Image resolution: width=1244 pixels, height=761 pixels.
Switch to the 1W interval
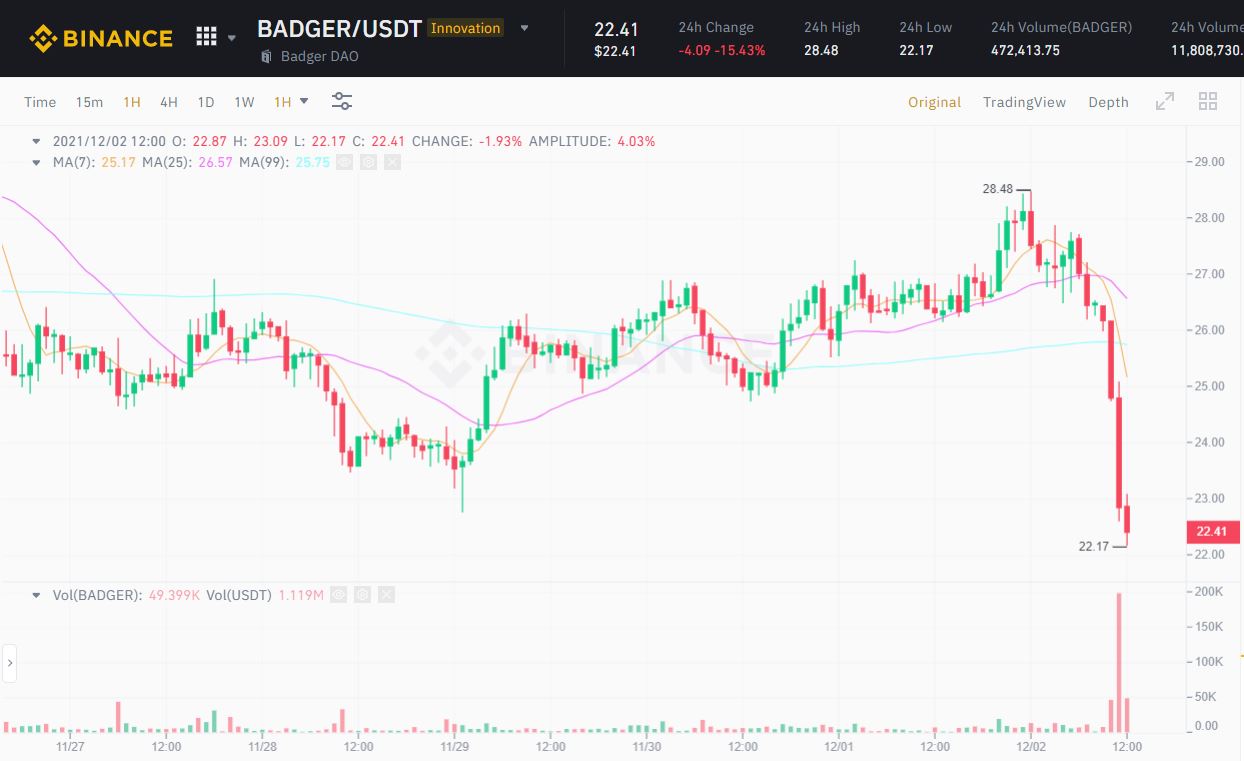tap(244, 102)
